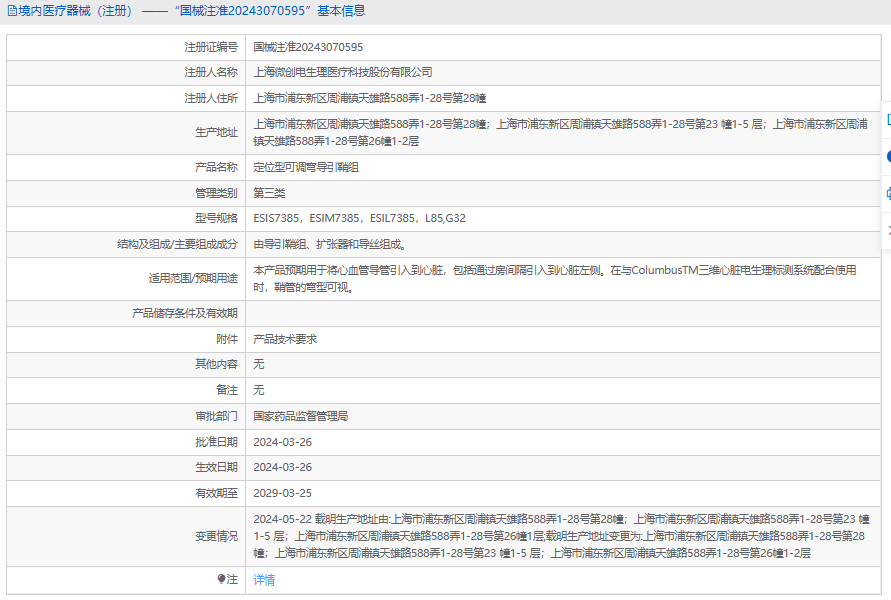The image size is (891, 600).
Task: Click the product name 定位型可调弯导引鞘组
Action: pyautogui.click(x=306, y=167)
